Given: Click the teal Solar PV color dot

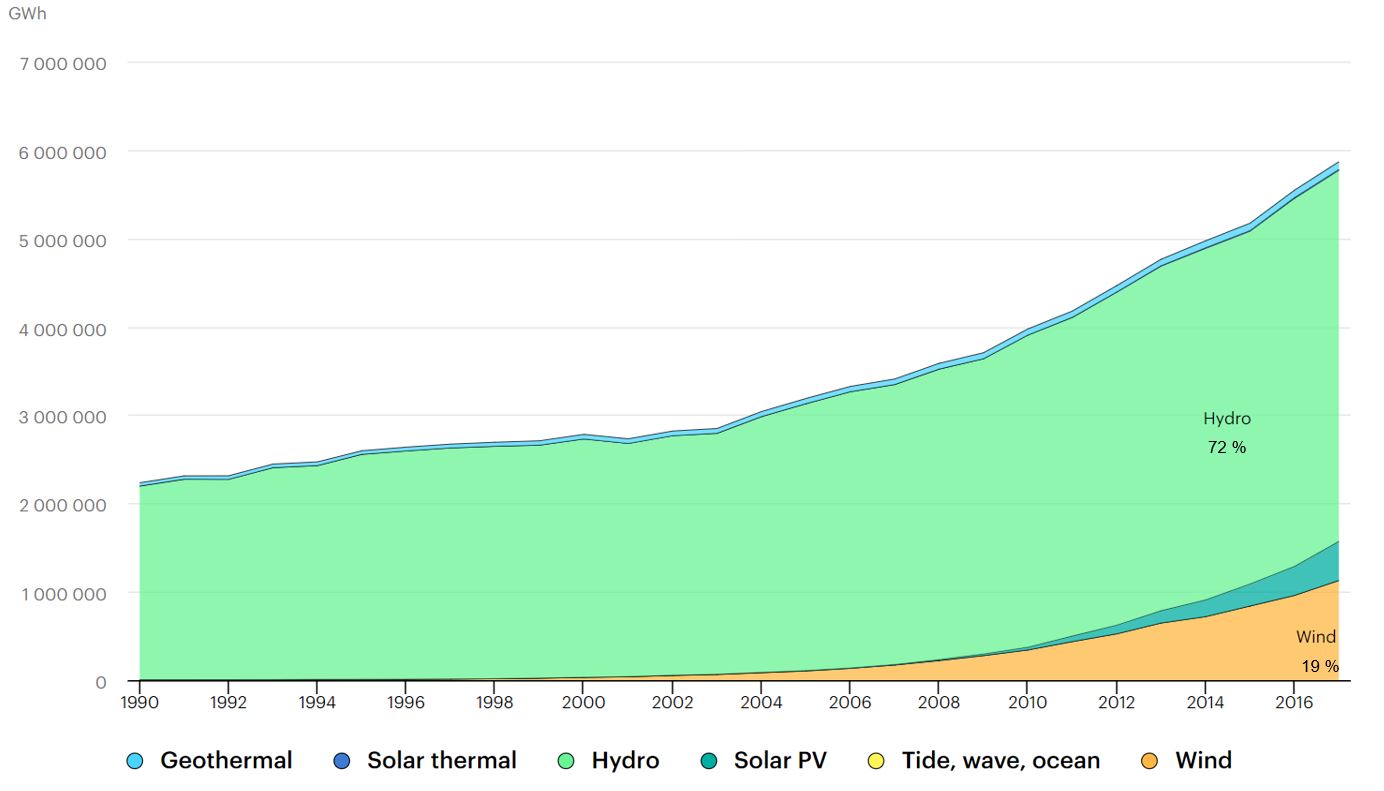Looking at the screenshot, I should pos(710,761).
